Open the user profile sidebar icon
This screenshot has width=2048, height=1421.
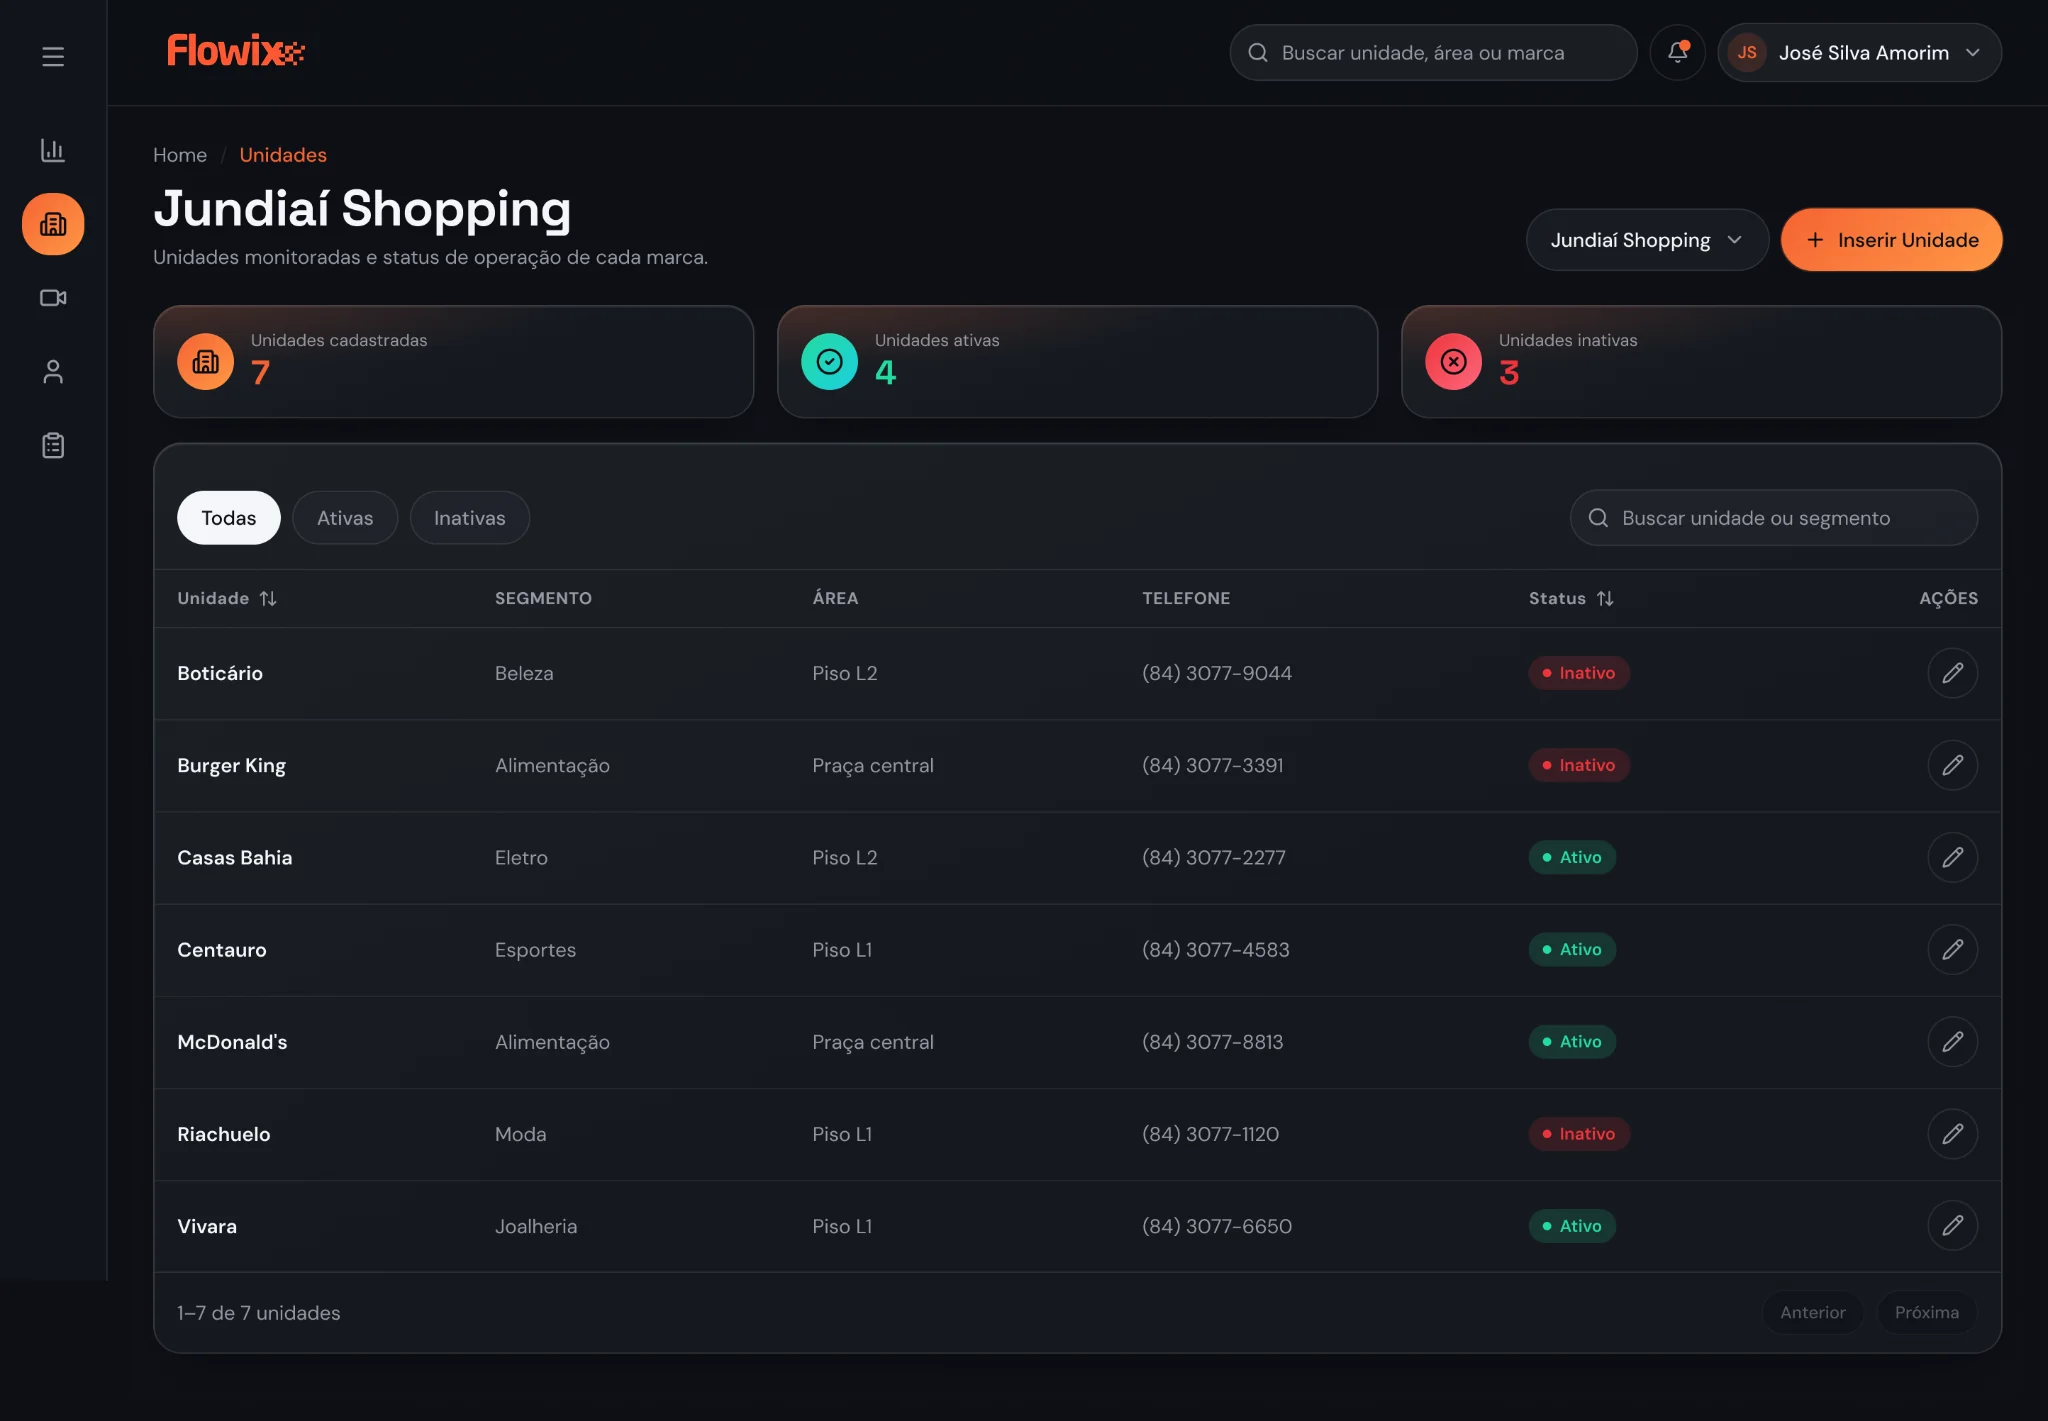tap(53, 372)
